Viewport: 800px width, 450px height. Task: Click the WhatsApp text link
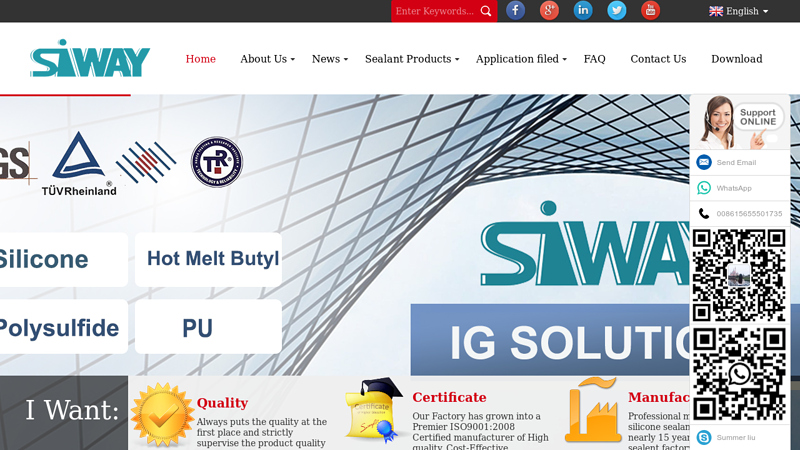coord(734,188)
